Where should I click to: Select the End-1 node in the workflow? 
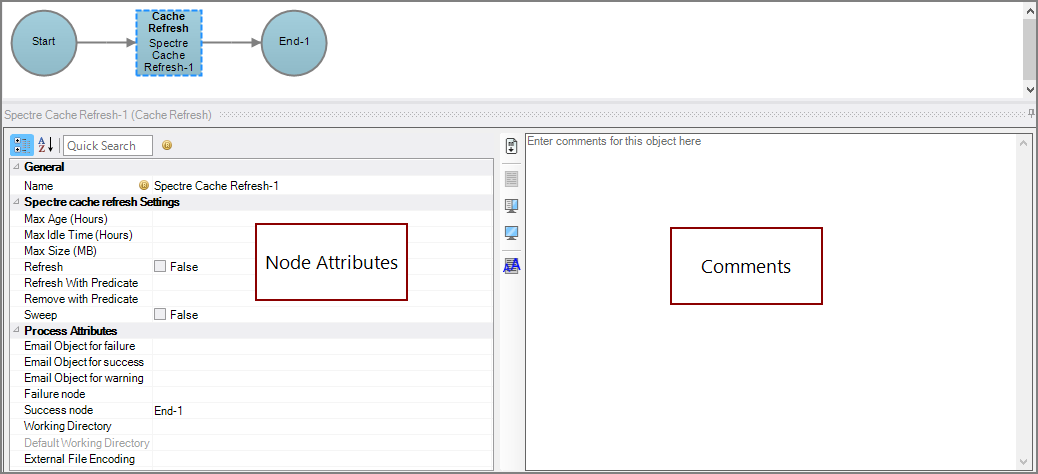coord(293,42)
